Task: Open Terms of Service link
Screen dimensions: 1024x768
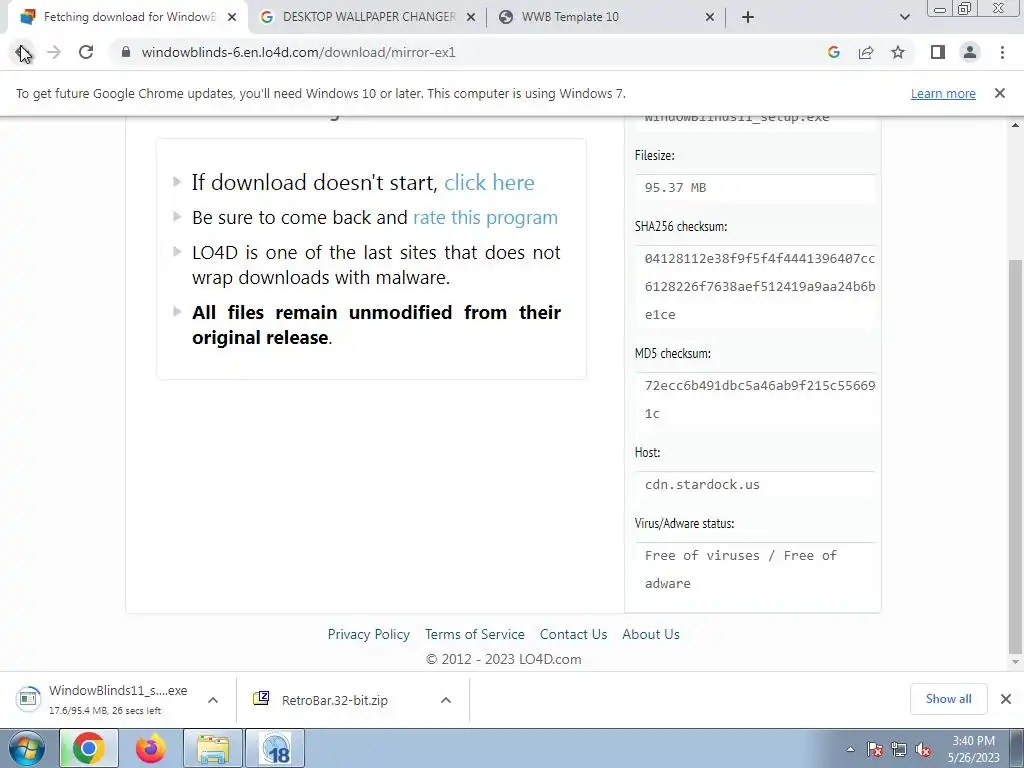Action: click(475, 634)
